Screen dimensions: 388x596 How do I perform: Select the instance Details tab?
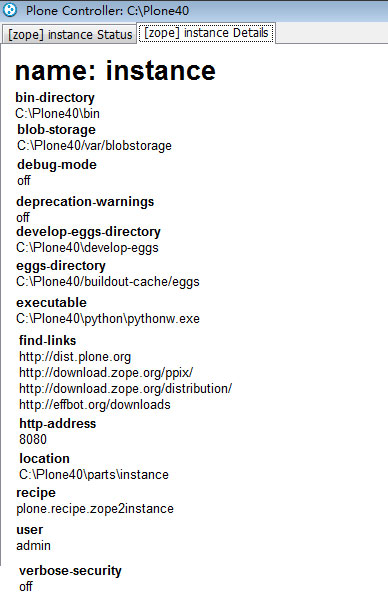tap(206, 33)
